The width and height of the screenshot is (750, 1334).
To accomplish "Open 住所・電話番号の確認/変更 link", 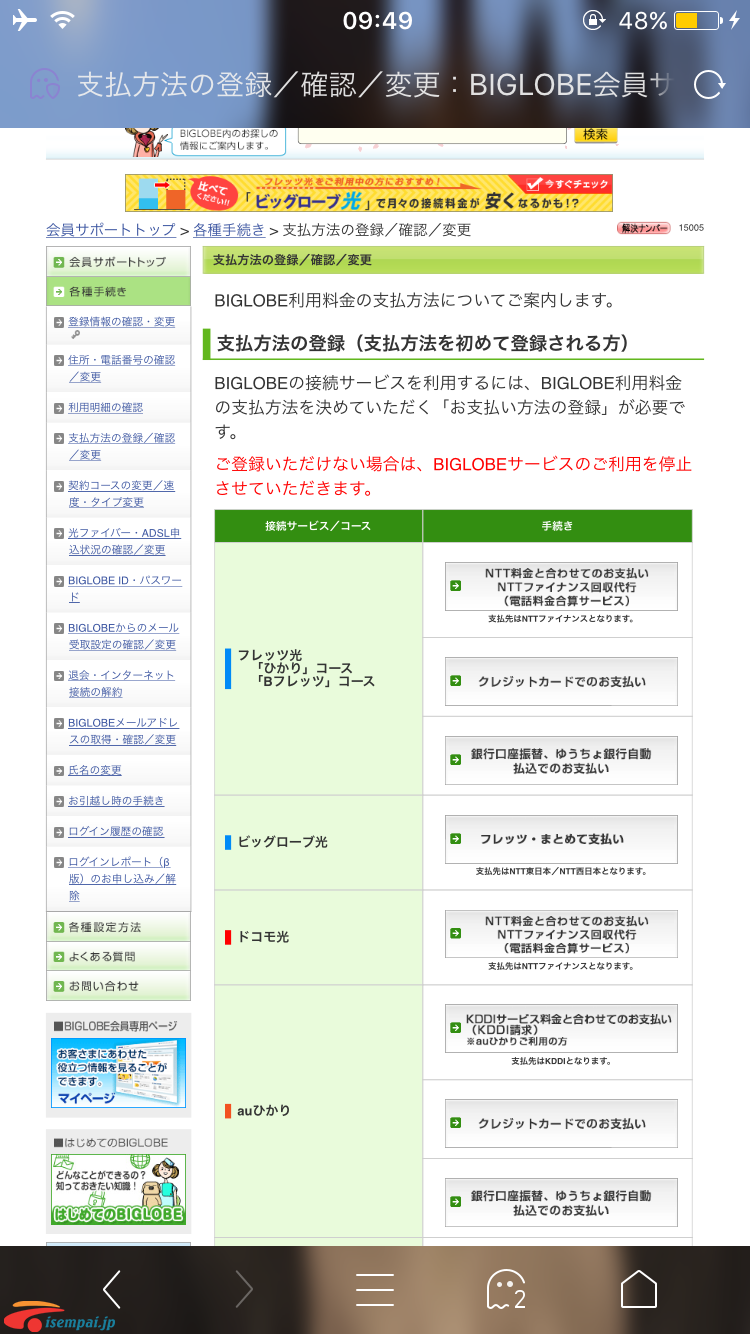I will pyautogui.click(x=121, y=368).
